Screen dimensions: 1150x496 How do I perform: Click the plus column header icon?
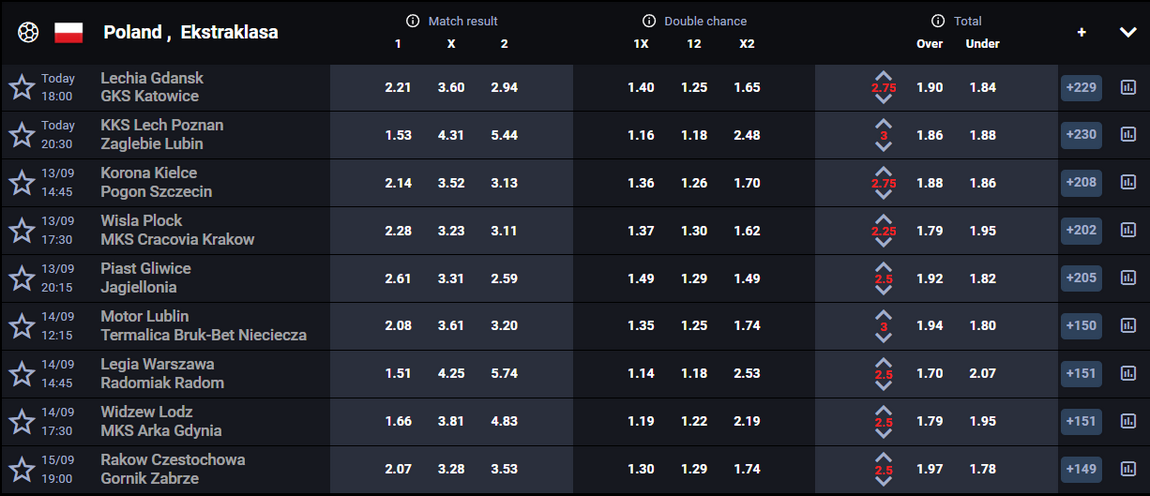point(1081,32)
